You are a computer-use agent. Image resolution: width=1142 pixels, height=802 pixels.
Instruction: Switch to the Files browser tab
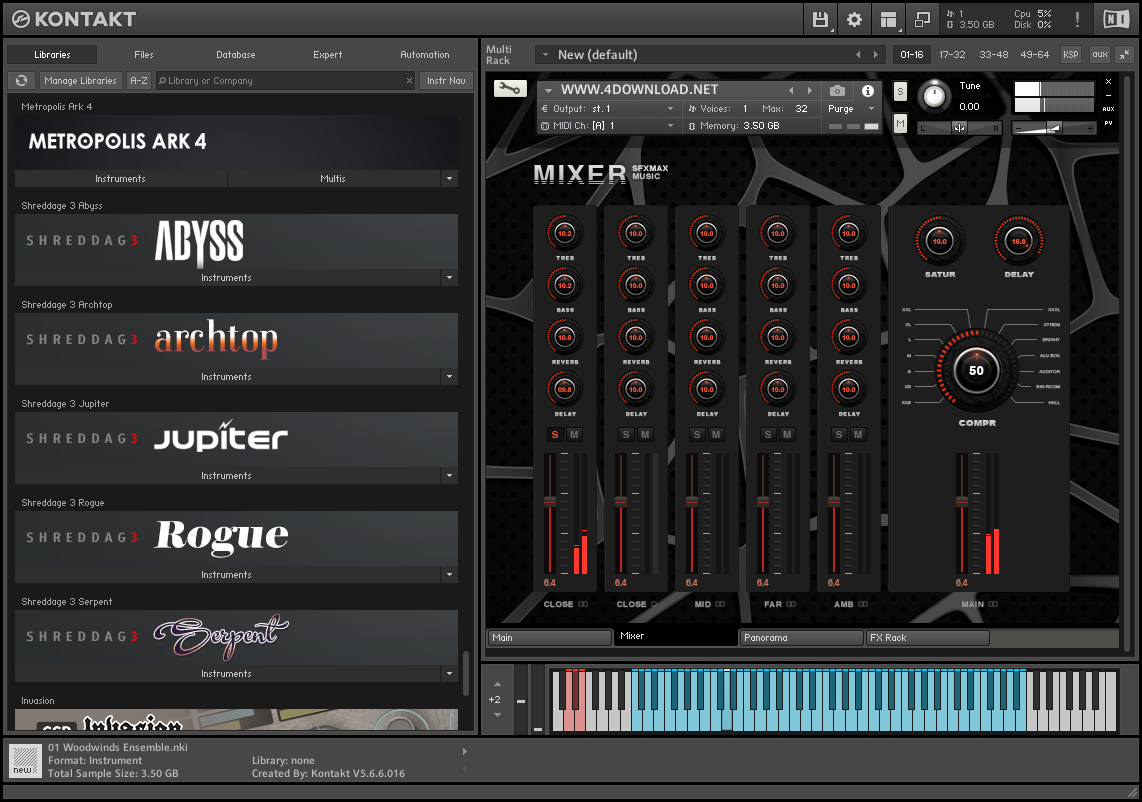tap(144, 55)
